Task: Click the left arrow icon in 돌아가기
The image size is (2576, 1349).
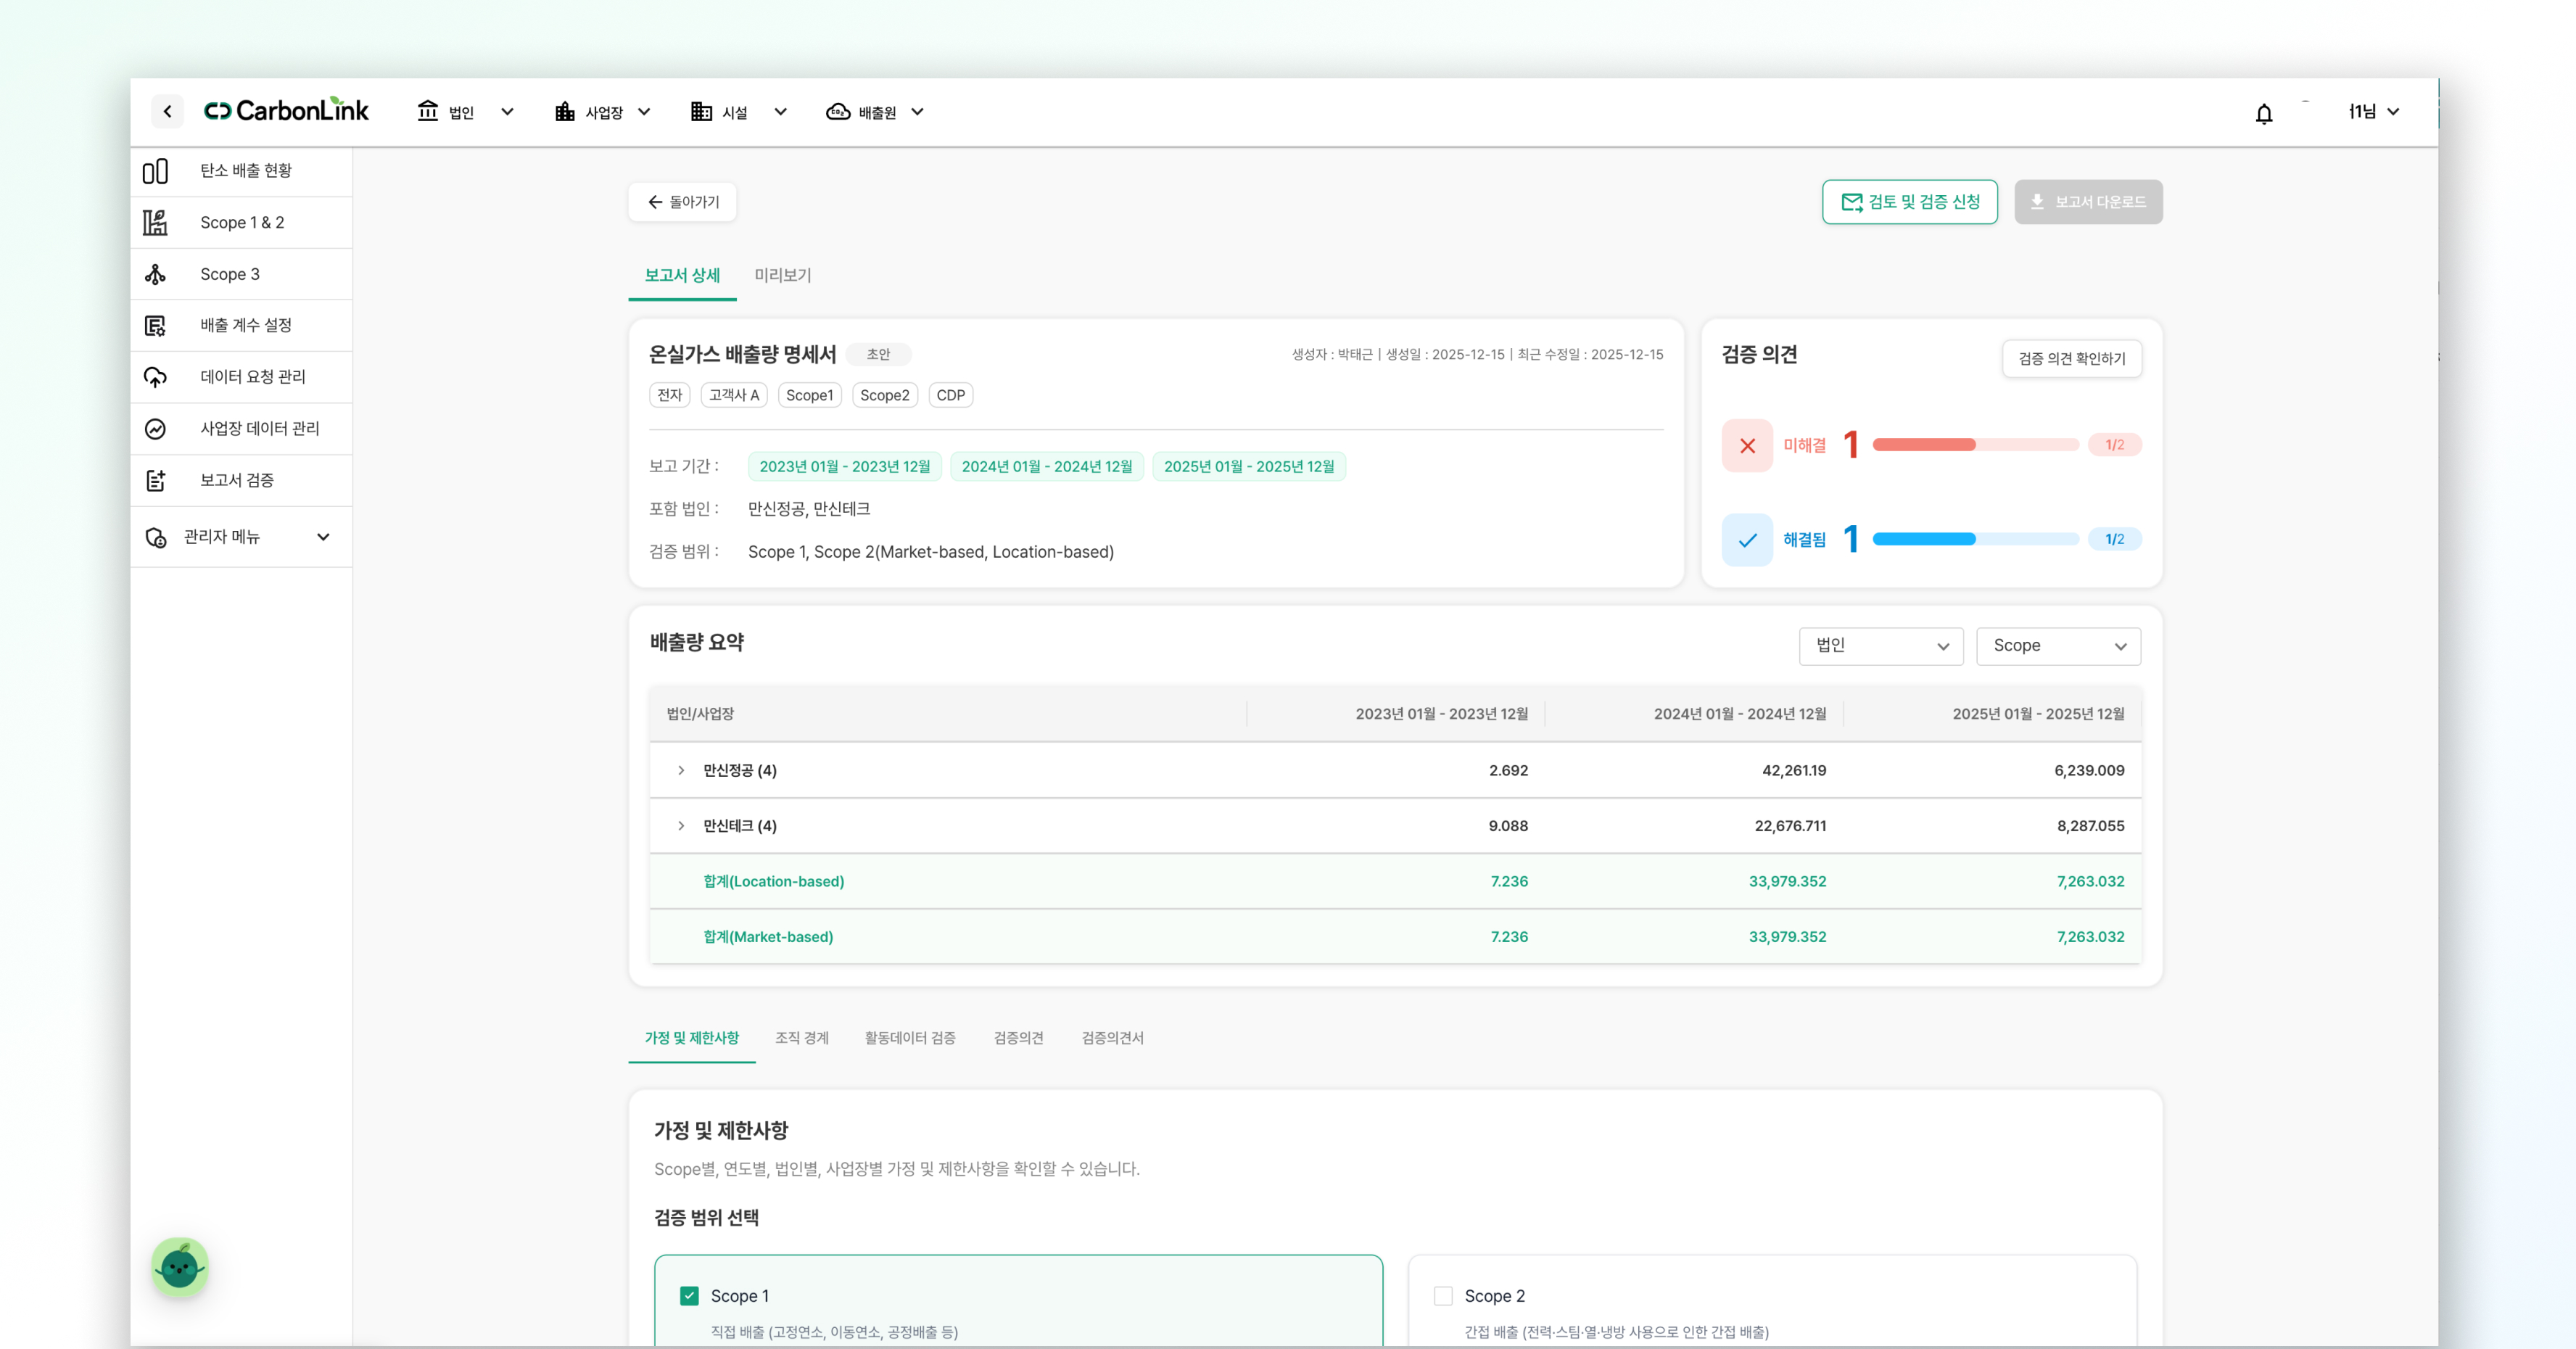Action: pos(655,202)
